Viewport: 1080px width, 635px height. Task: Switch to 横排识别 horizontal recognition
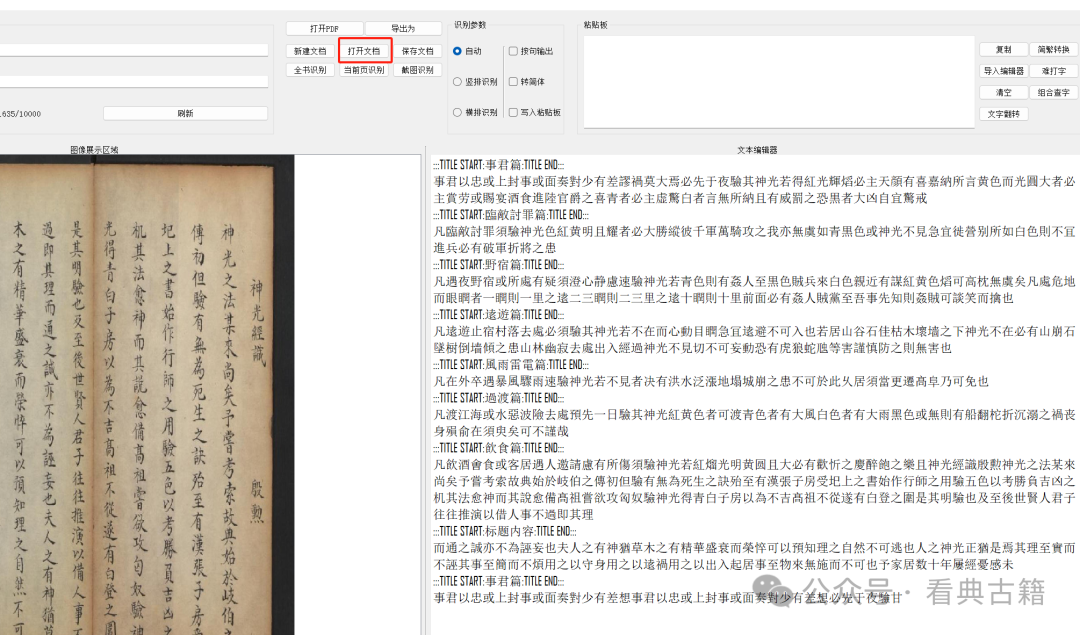click(458, 113)
